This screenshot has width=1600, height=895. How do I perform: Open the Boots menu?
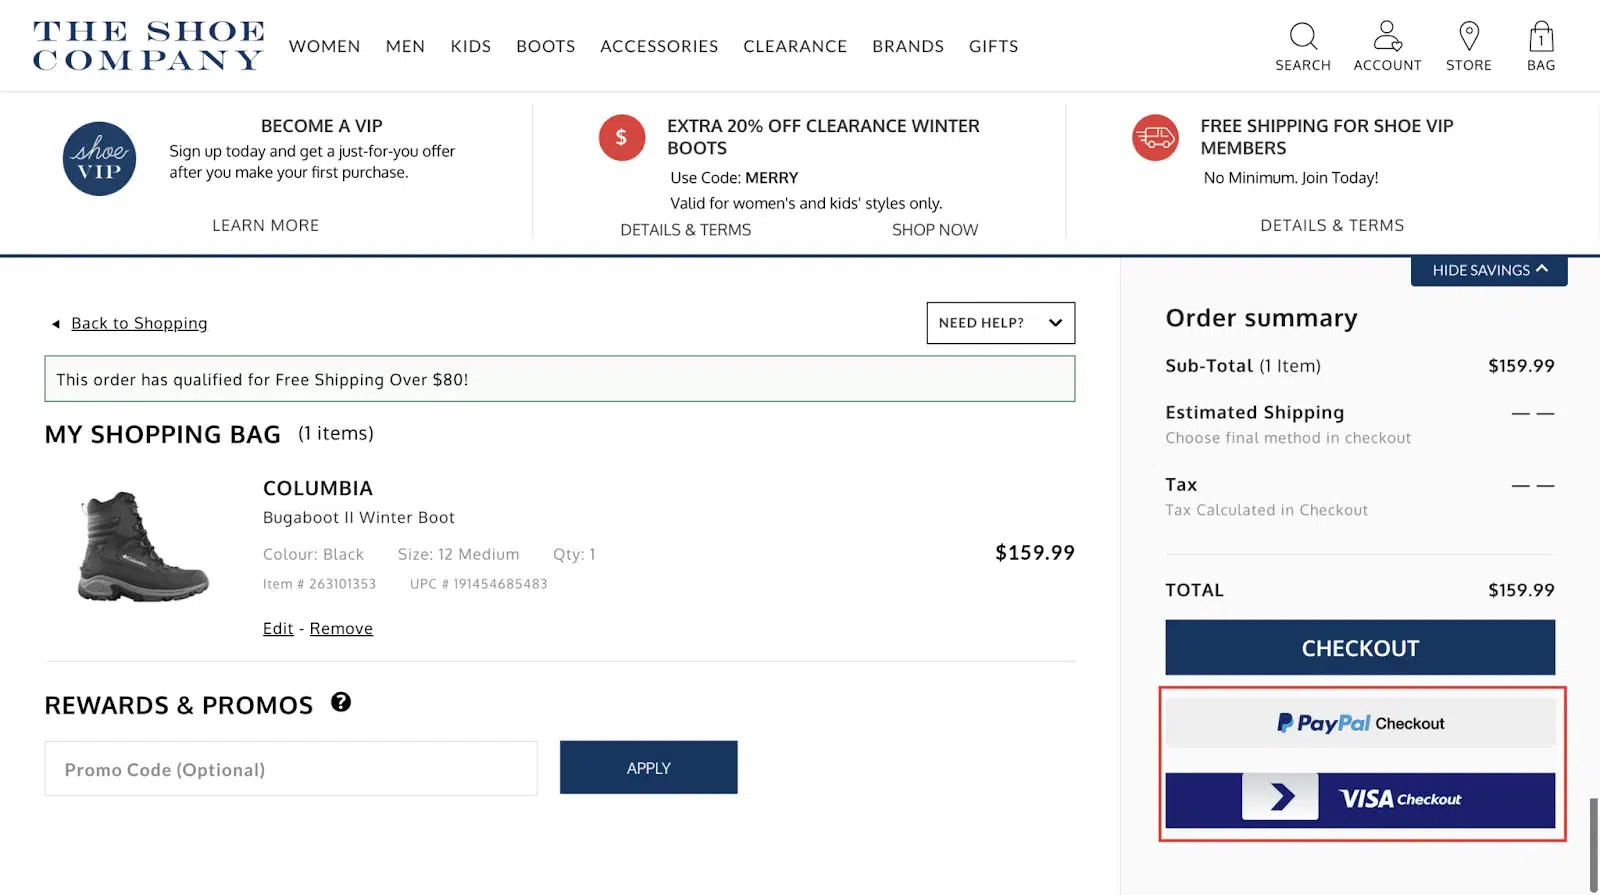[546, 46]
